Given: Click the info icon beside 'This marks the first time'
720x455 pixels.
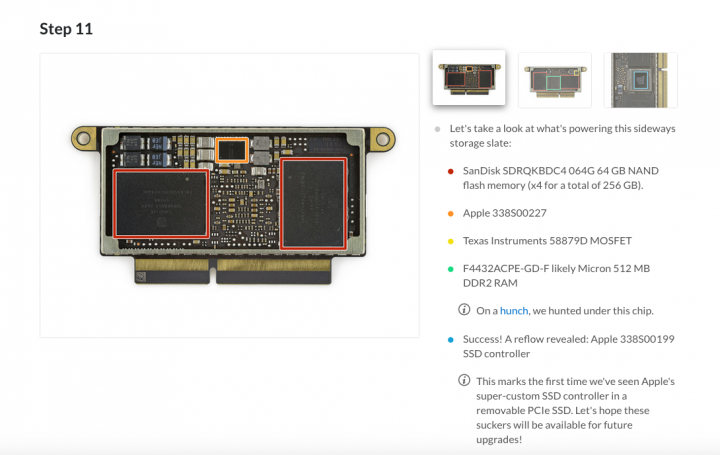Looking at the screenshot, I should pyautogui.click(x=464, y=380).
